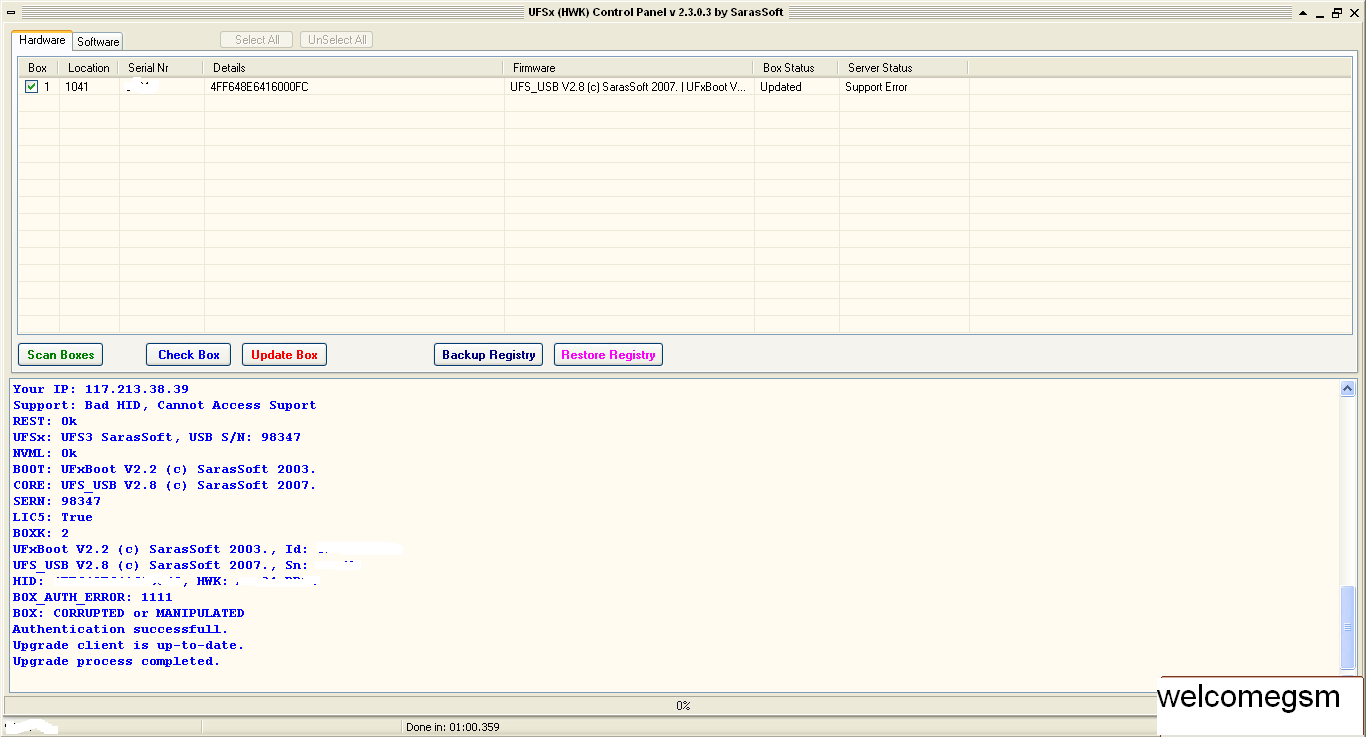Sort by Serial Nr column header
The width and height of the screenshot is (1367, 737).
click(x=161, y=68)
